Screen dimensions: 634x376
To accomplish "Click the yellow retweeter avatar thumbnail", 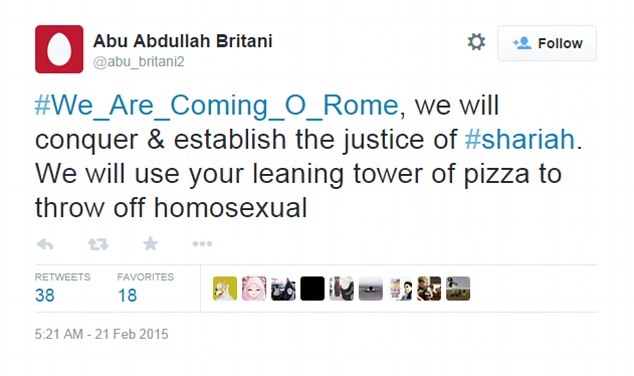I will [225, 288].
